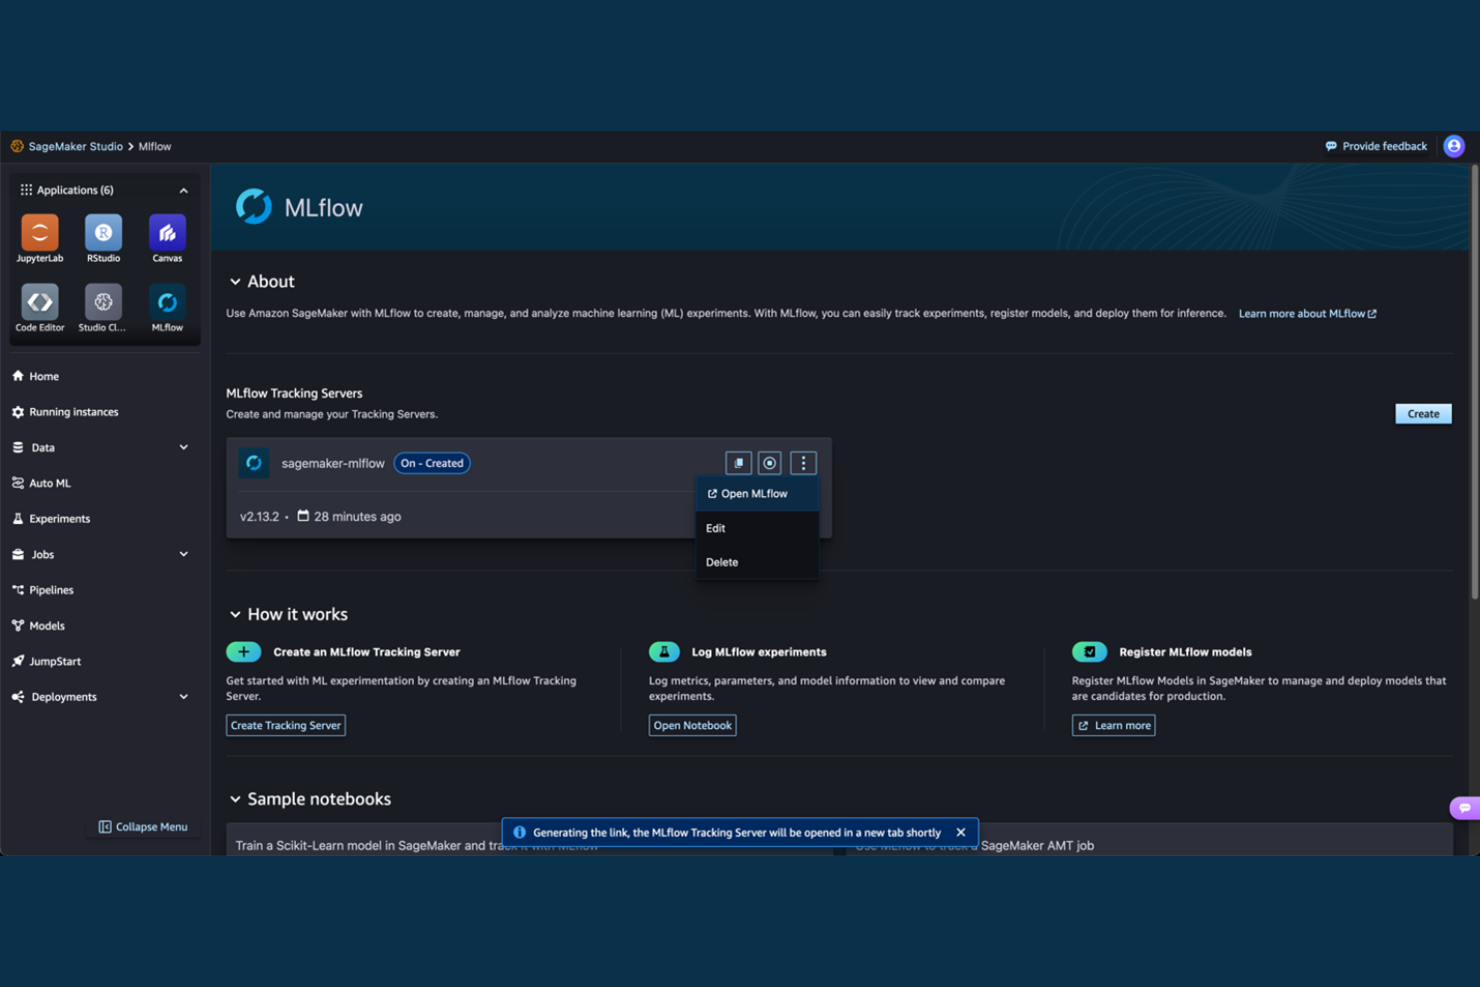This screenshot has width=1480, height=987.
Task: Select Open MLflow from the context menu
Action: pyautogui.click(x=757, y=494)
